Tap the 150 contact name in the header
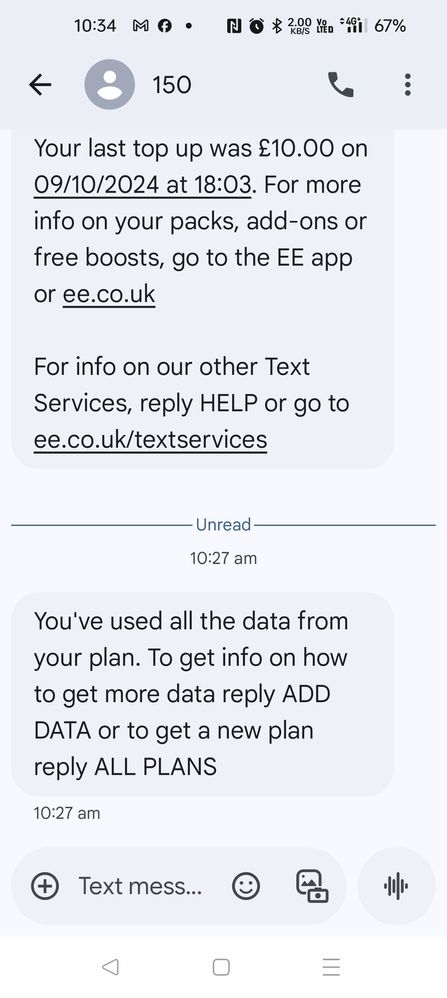447x998 pixels. tap(172, 85)
